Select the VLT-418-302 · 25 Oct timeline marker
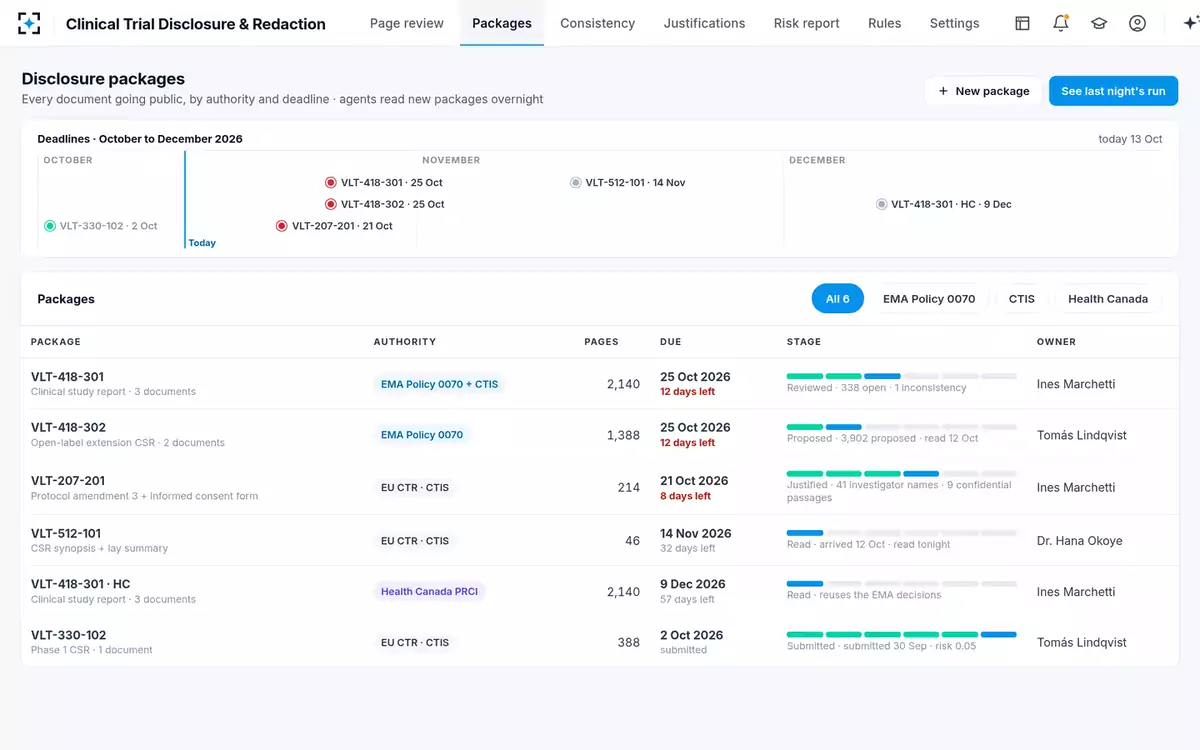 tap(385, 204)
